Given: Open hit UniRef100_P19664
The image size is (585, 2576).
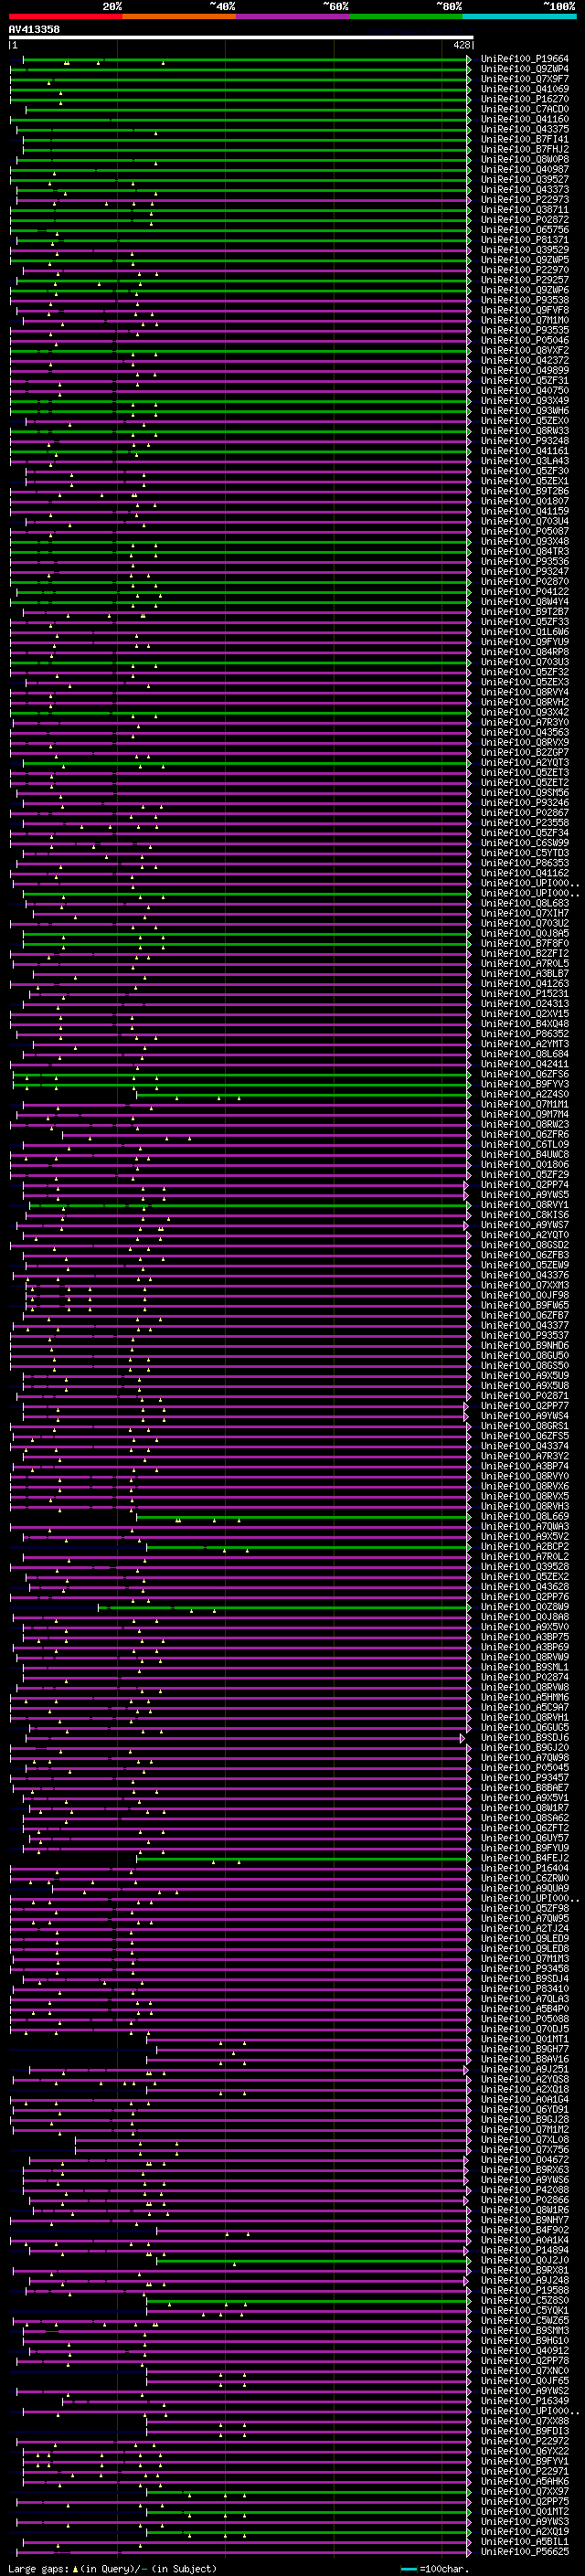Looking at the screenshot, I should pyautogui.click(x=524, y=59).
